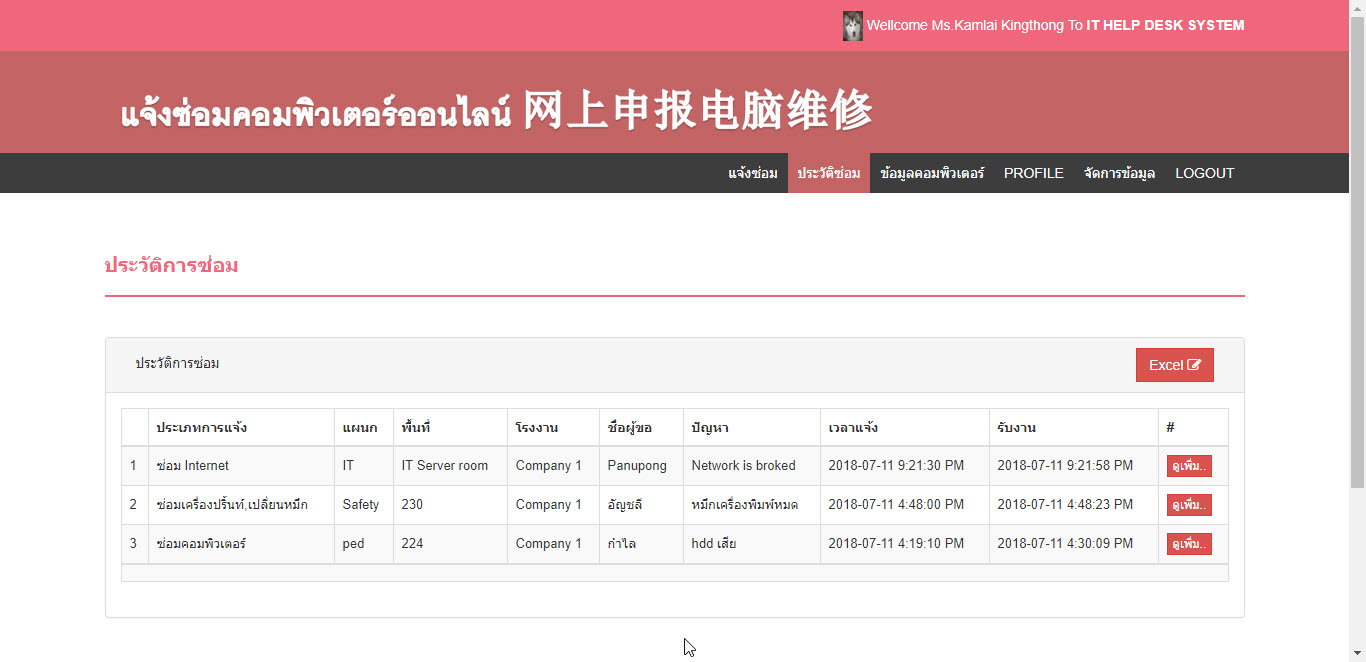Click the '2018-07-11 4:48:00 PM' cell

point(905,505)
